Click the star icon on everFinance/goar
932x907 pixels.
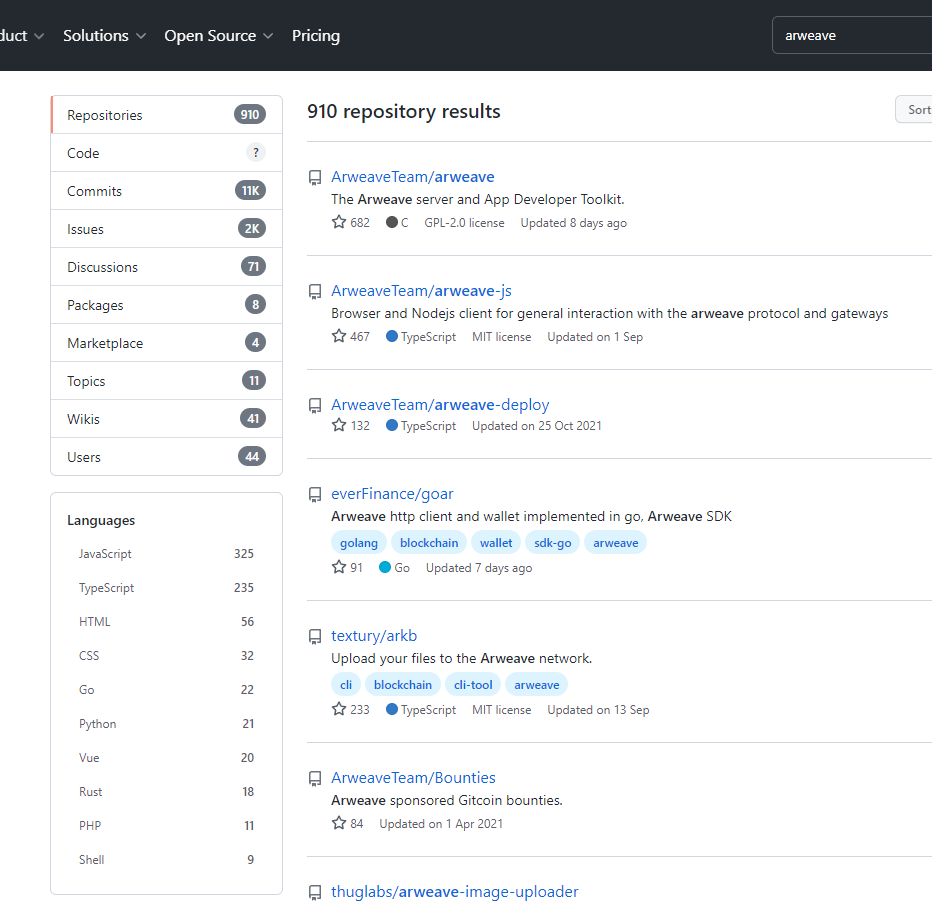(x=339, y=566)
